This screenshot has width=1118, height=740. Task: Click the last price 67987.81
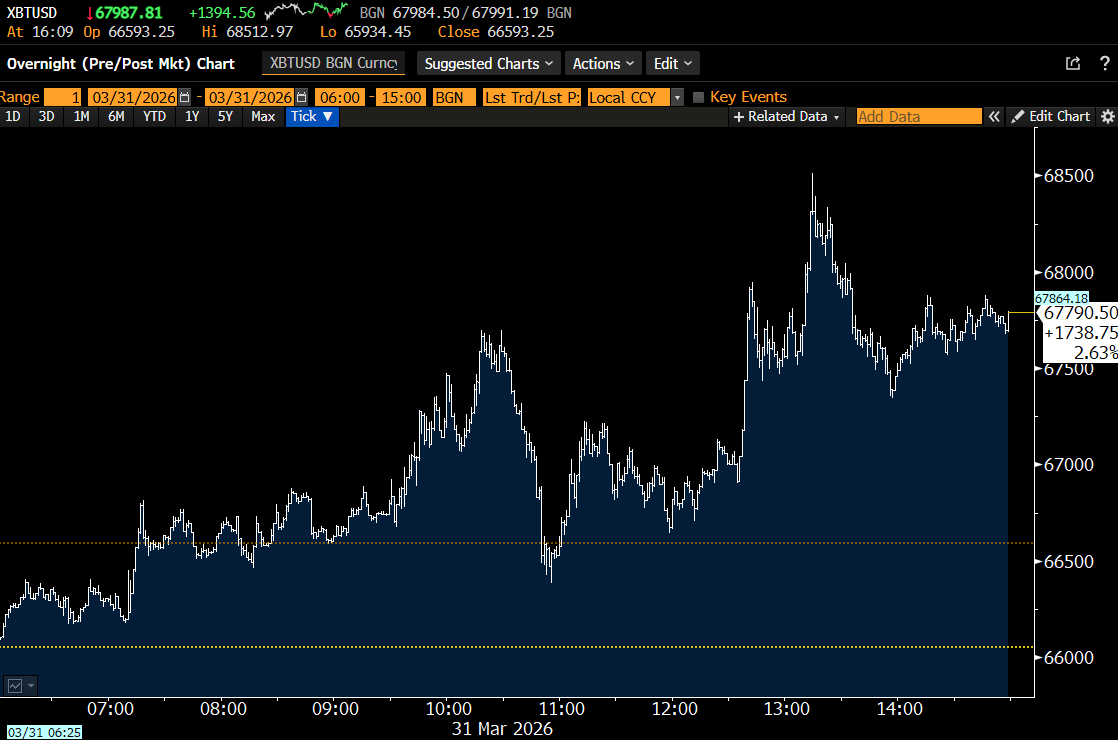click(128, 13)
